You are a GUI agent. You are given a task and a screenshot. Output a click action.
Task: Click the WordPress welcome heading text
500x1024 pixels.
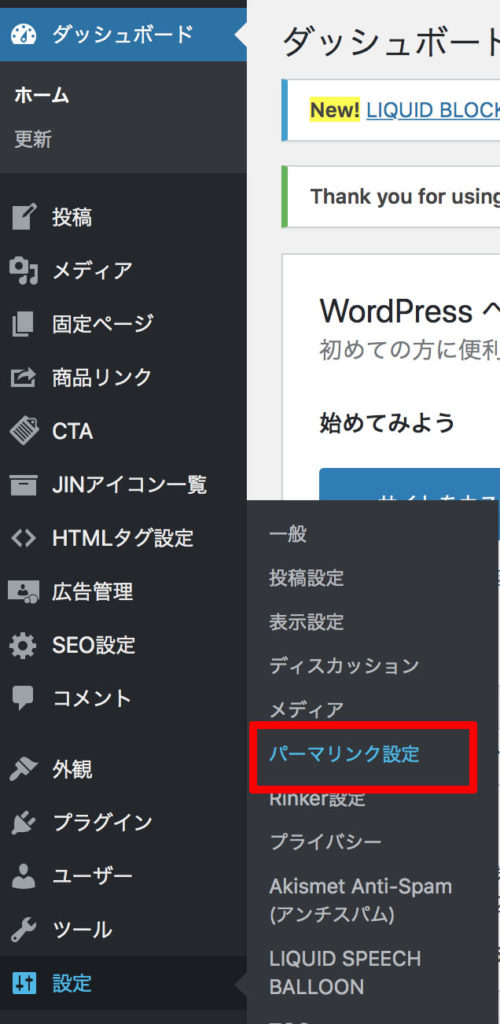[x=409, y=312]
